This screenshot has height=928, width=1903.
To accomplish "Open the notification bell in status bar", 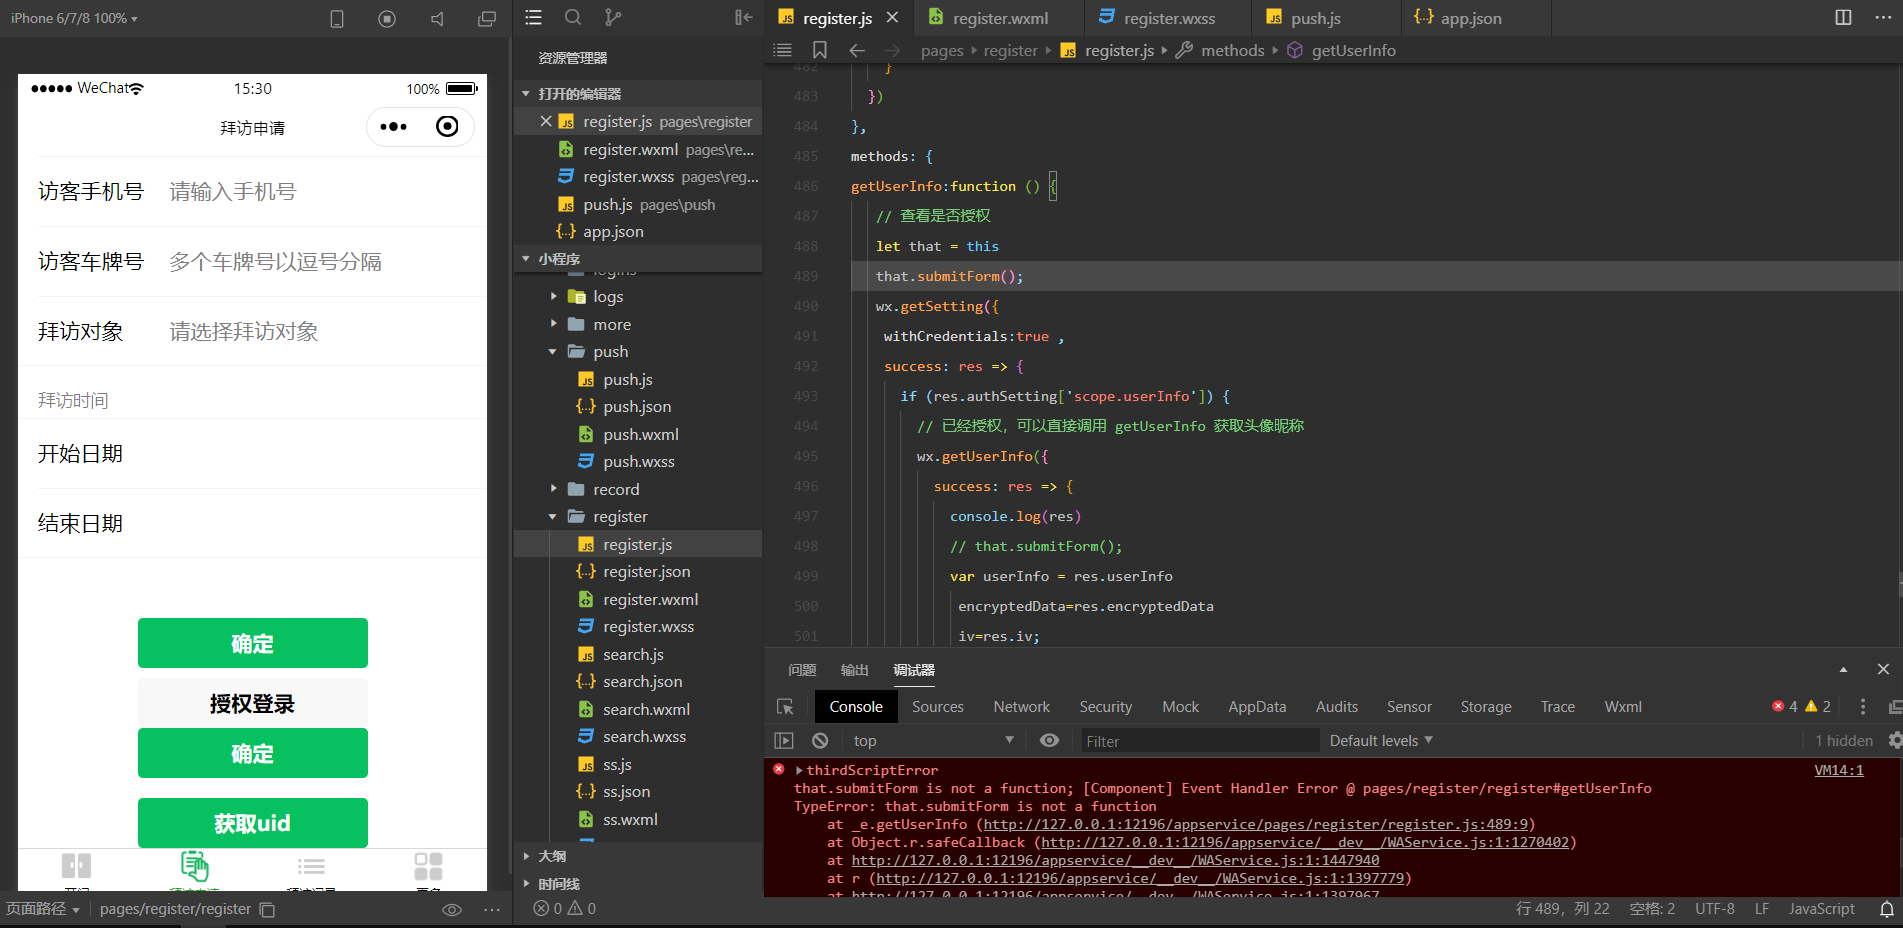I will (x=1886, y=909).
